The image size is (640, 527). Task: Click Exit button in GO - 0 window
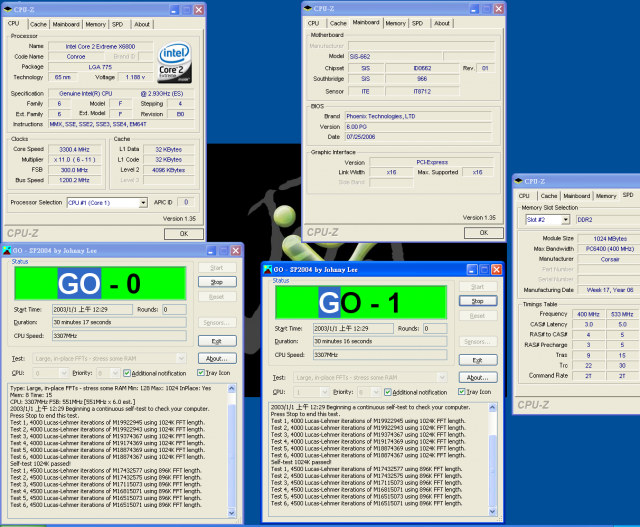(x=217, y=341)
